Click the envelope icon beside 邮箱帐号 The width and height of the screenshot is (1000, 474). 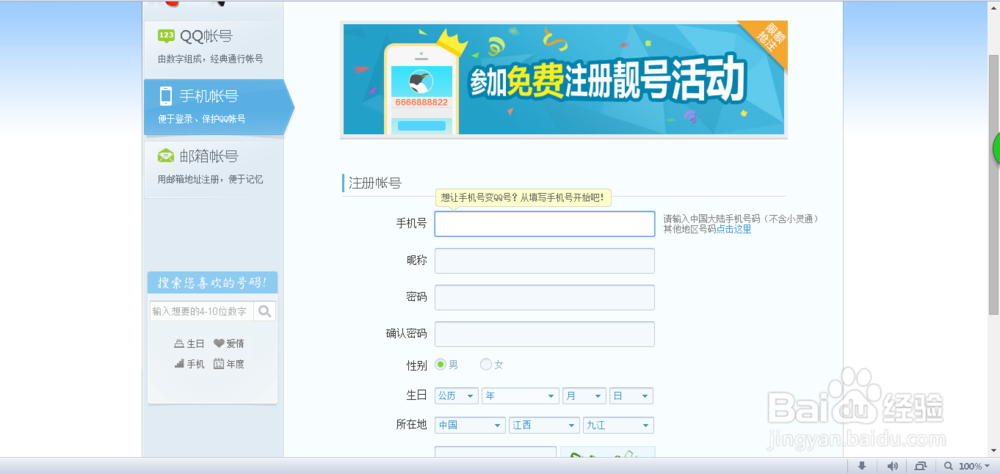click(166, 156)
